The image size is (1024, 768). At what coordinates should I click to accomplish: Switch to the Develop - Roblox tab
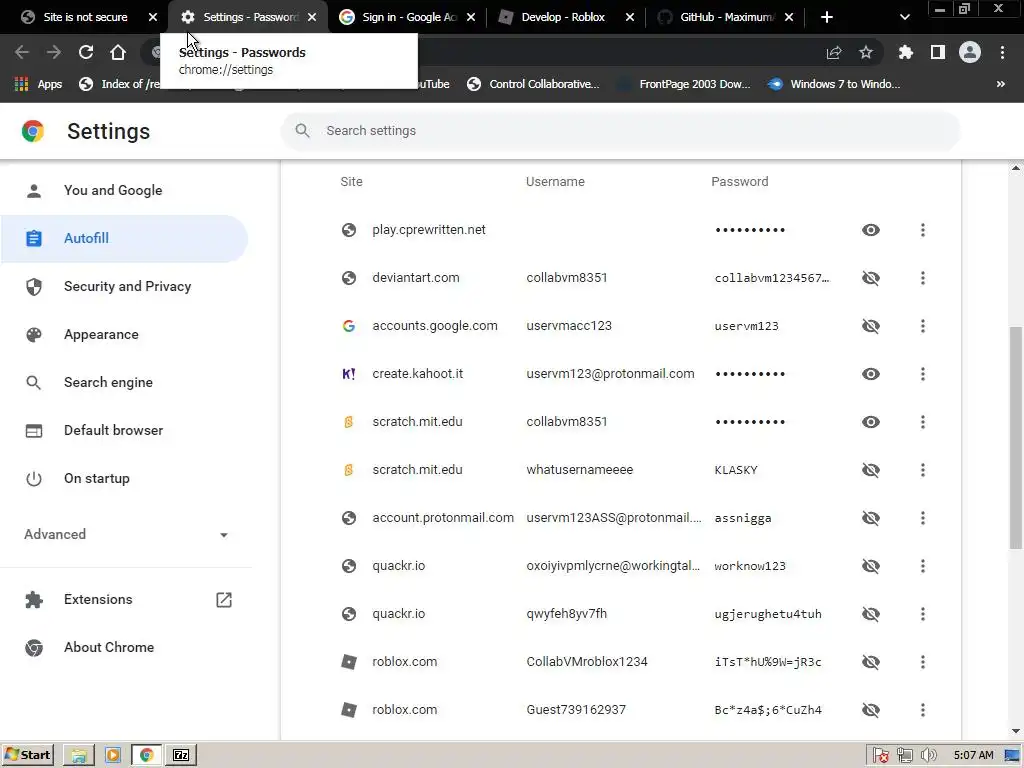(553, 17)
